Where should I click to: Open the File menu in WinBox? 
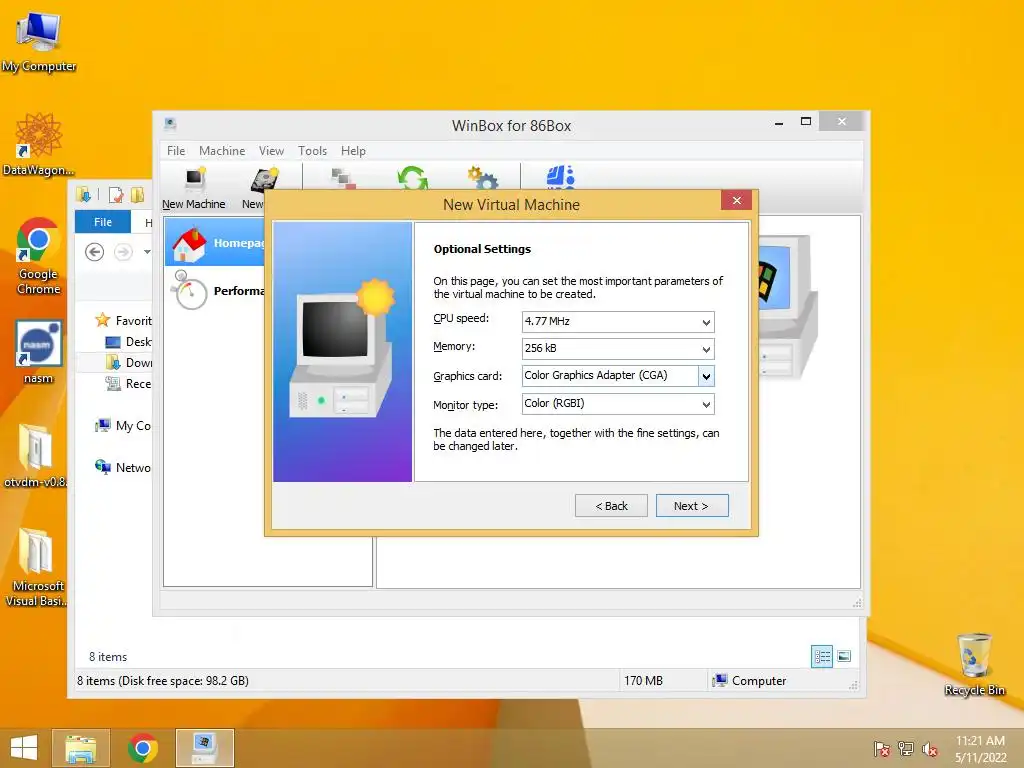coord(176,151)
